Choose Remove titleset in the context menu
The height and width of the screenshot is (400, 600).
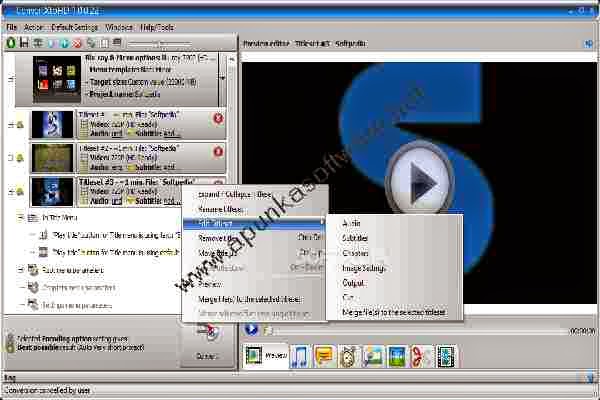click(254, 238)
